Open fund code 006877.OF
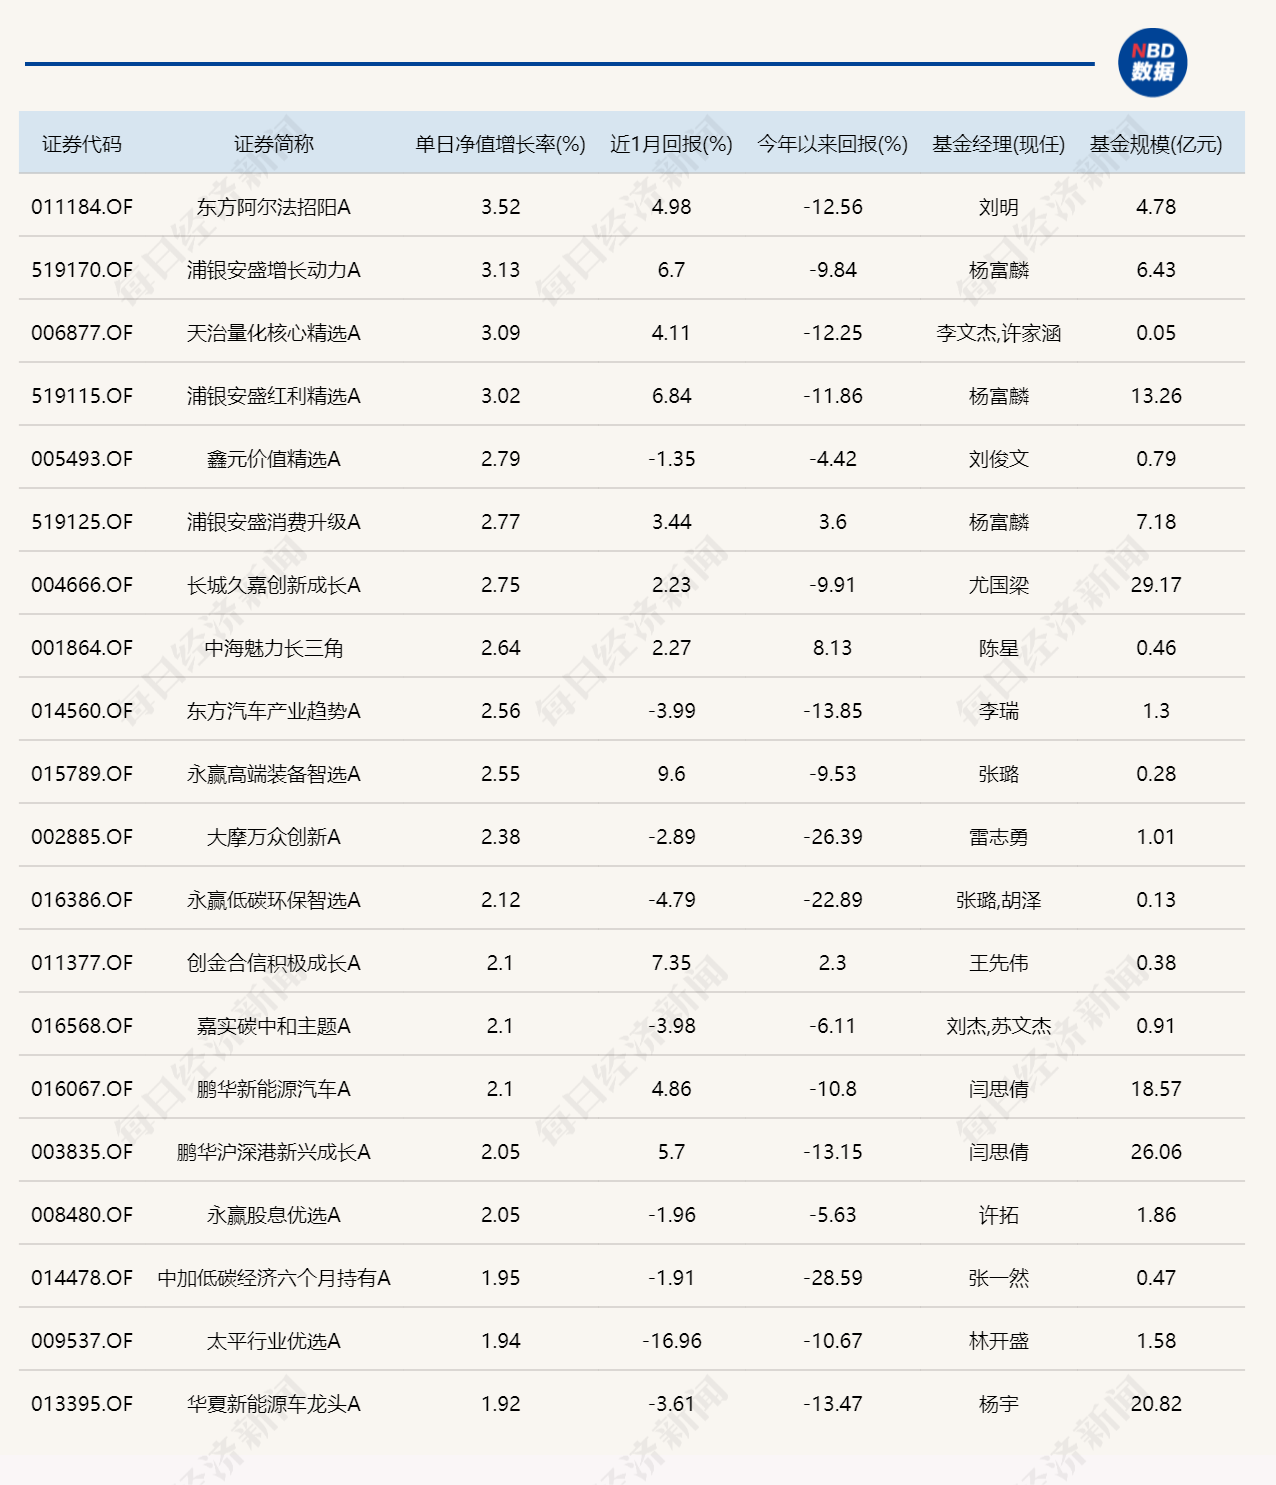Viewport: 1276px width, 1485px height. click(82, 333)
